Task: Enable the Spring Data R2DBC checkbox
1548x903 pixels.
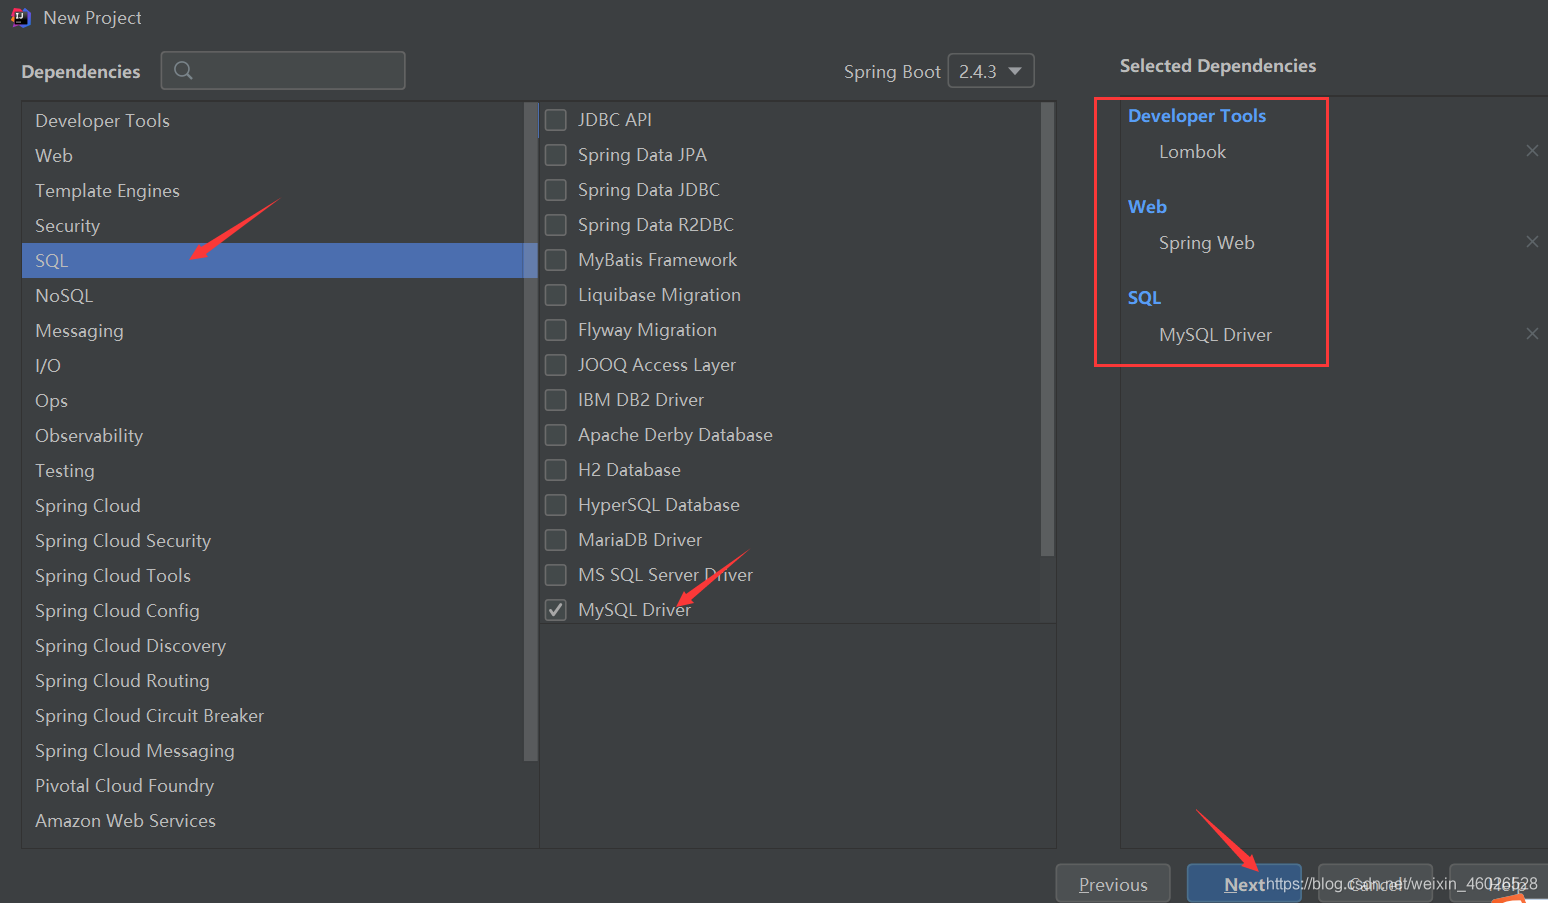Action: point(556,225)
